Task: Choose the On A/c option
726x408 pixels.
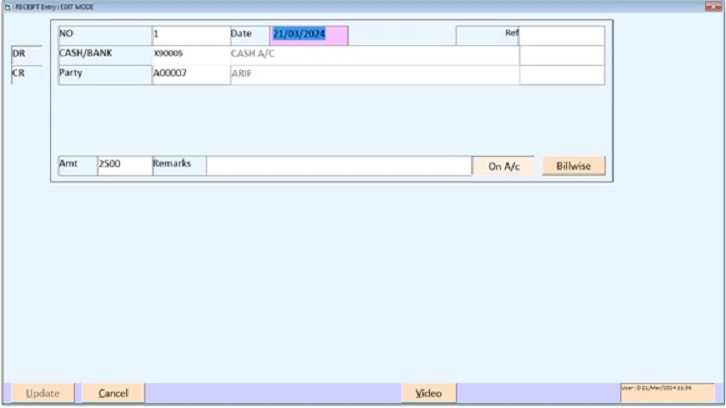Action: (x=503, y=166)
